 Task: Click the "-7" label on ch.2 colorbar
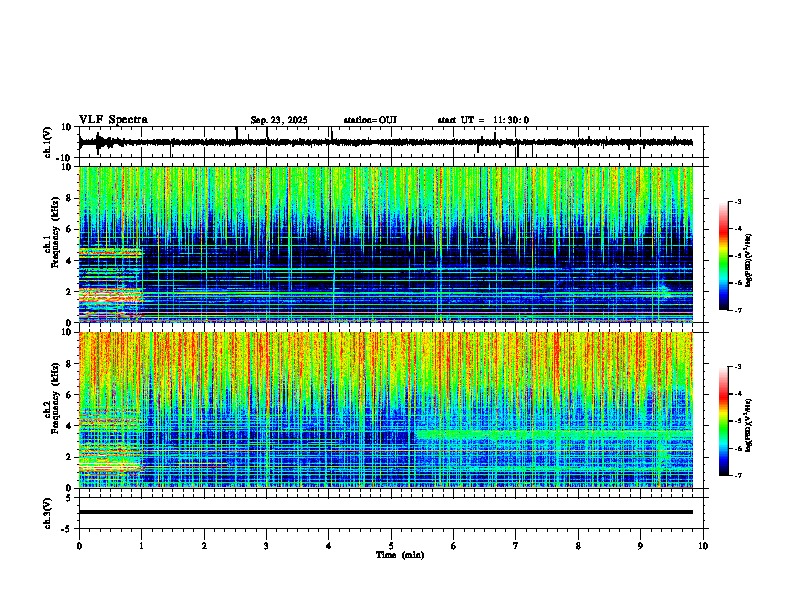pyautogui.click(x=737, y=476)
